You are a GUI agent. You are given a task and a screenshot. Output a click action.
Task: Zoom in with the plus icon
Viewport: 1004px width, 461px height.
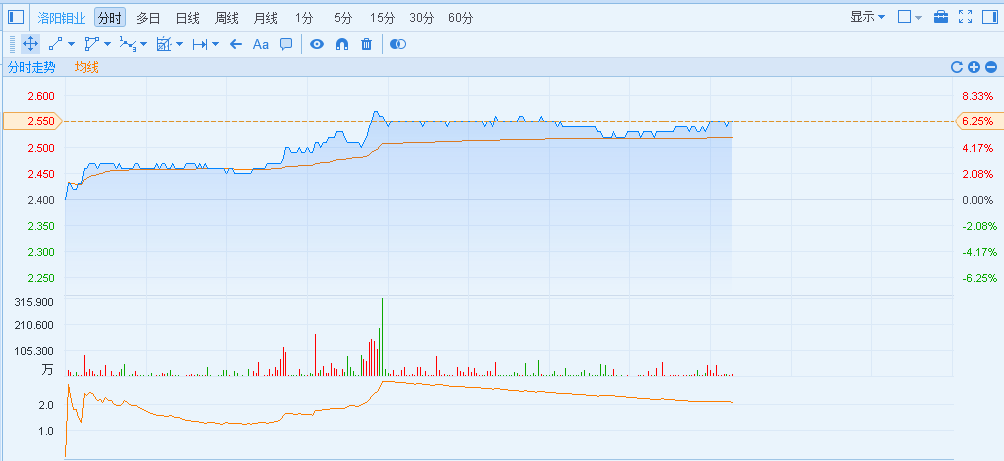click(974, 67)
